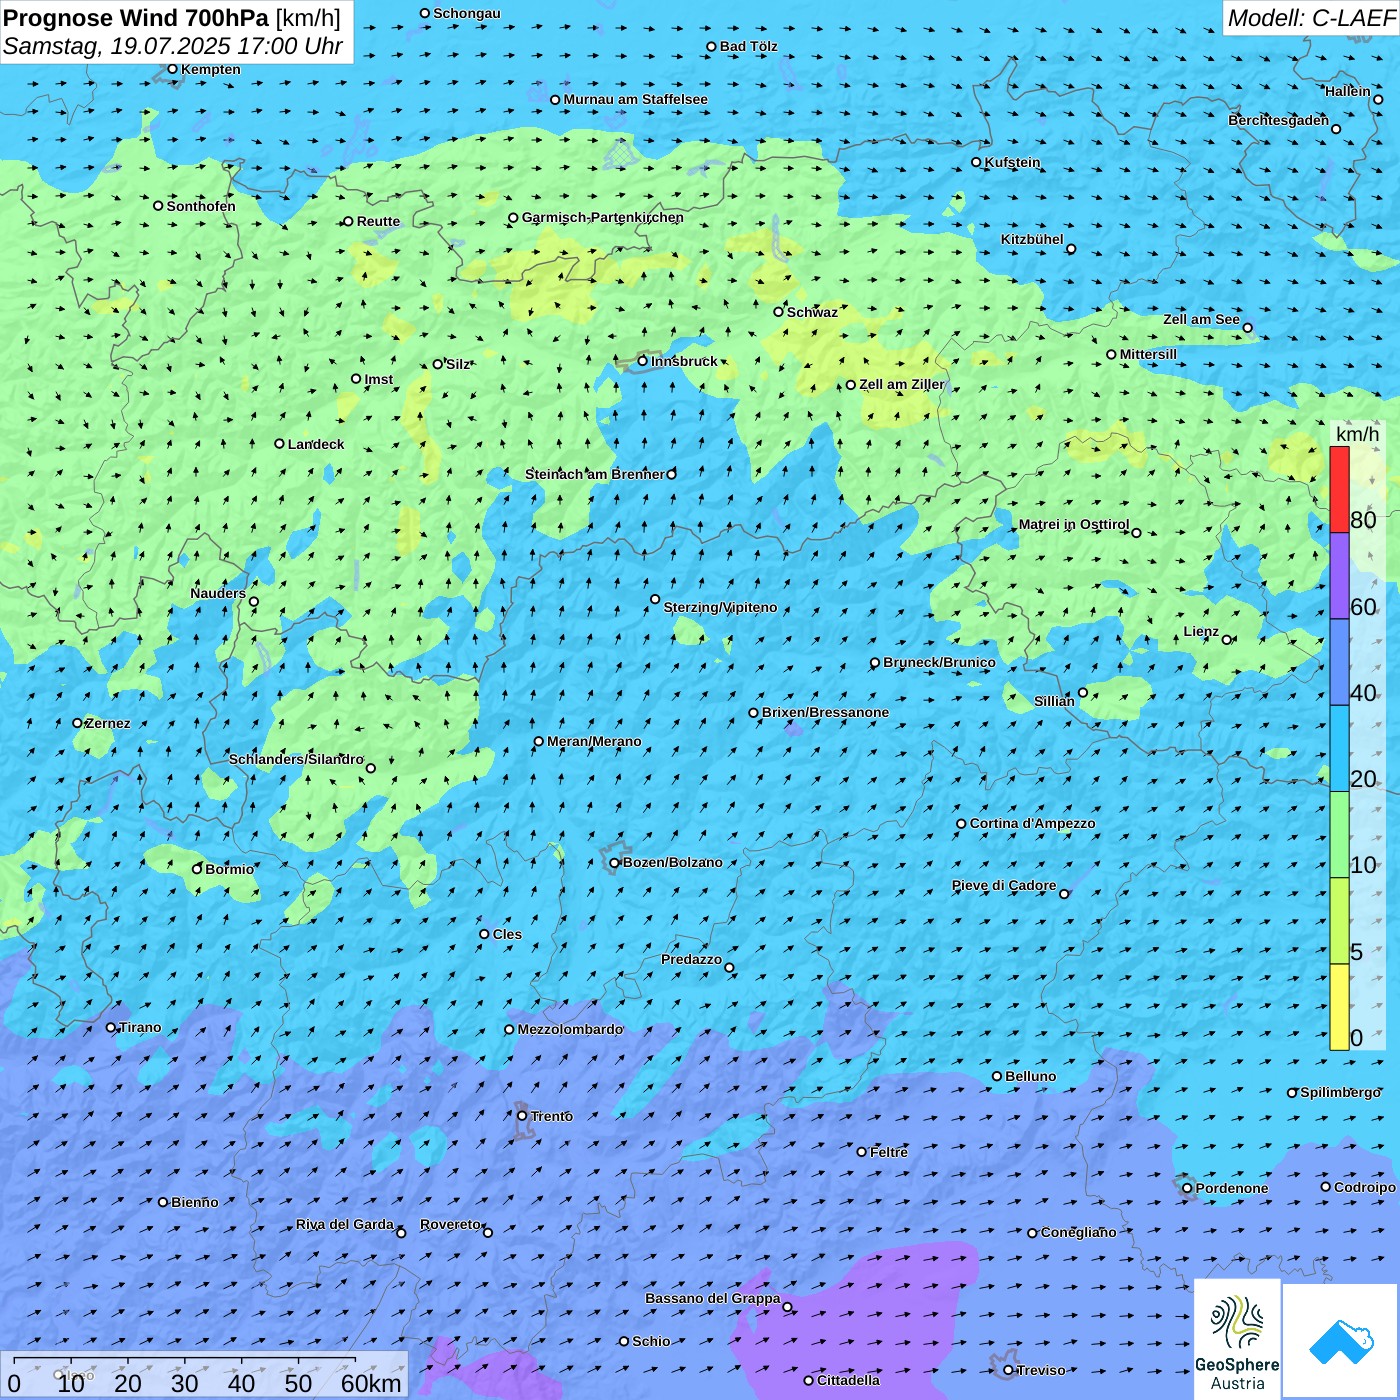
Task: Click the 'Bassano del Grappa' label
Action: (x=713, y=1298)
